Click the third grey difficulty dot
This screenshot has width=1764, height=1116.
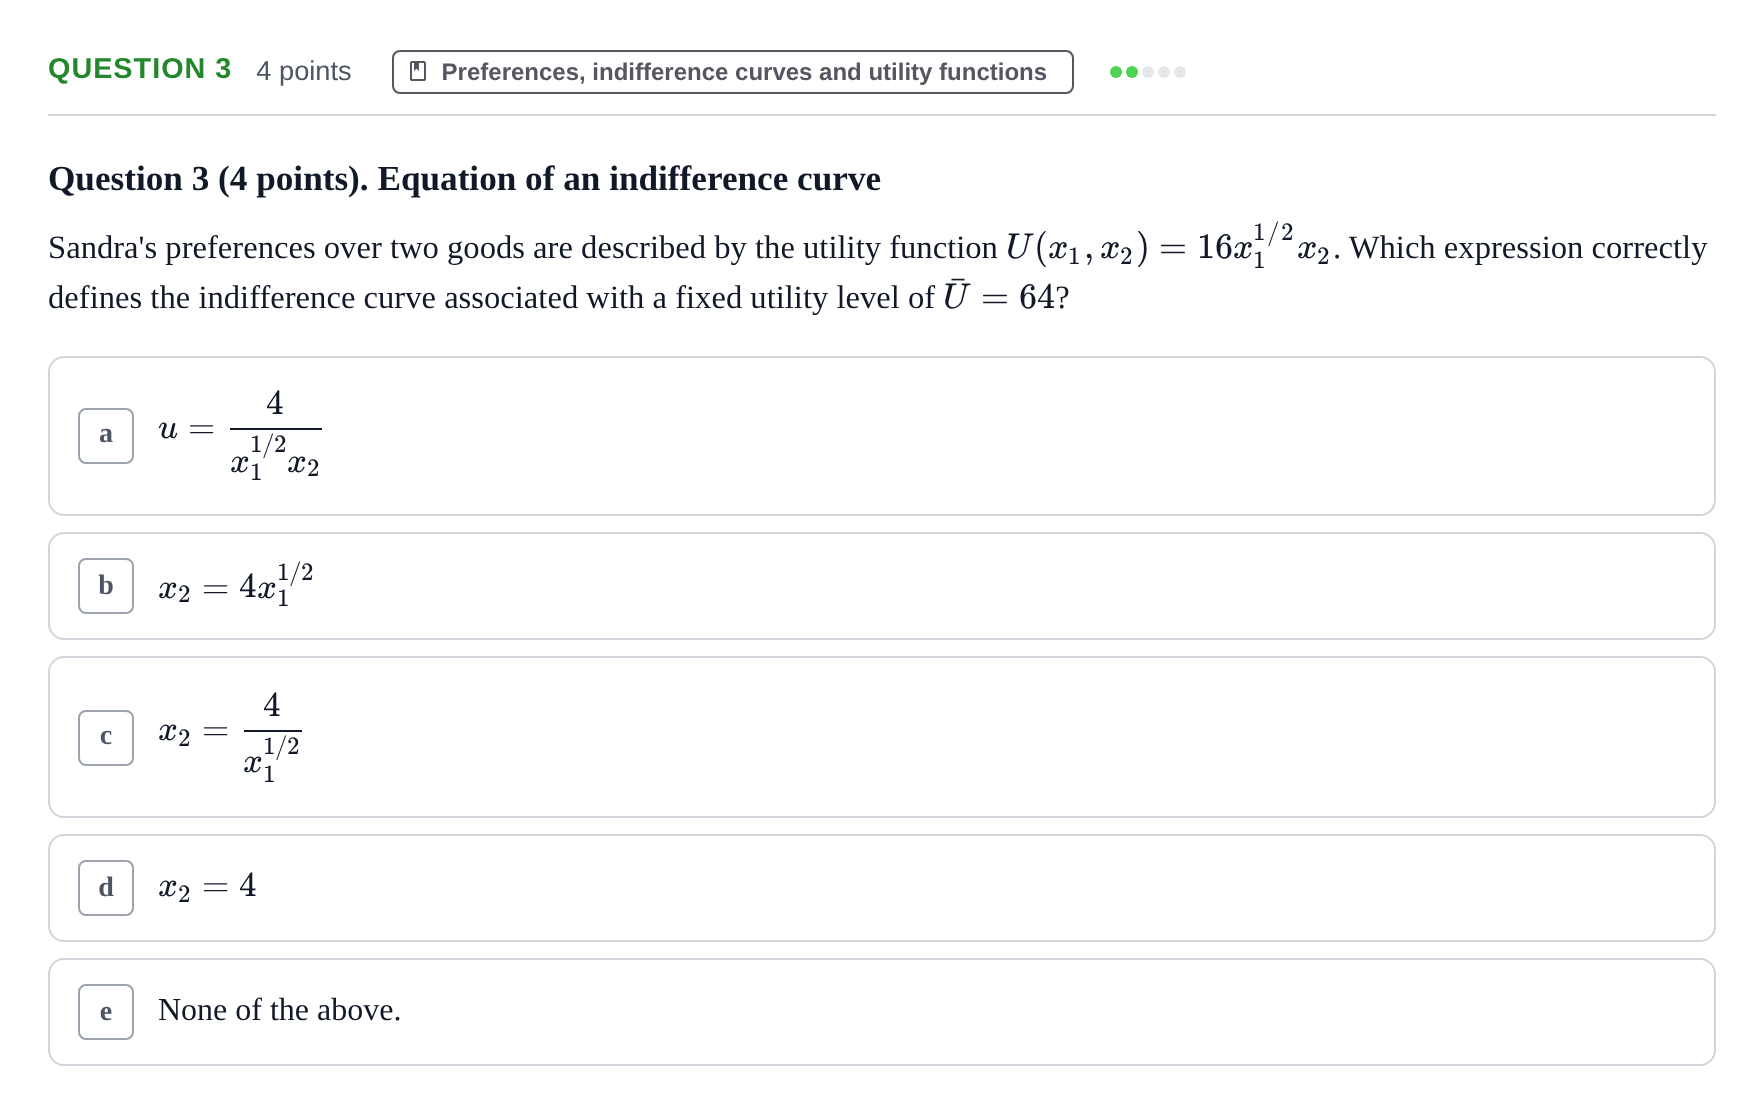tap(1148, 72)
